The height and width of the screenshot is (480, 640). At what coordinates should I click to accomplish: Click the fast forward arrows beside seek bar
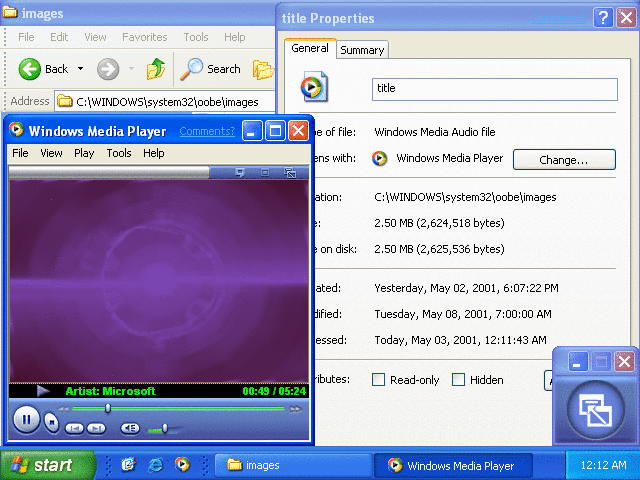(x=296, y=409)
